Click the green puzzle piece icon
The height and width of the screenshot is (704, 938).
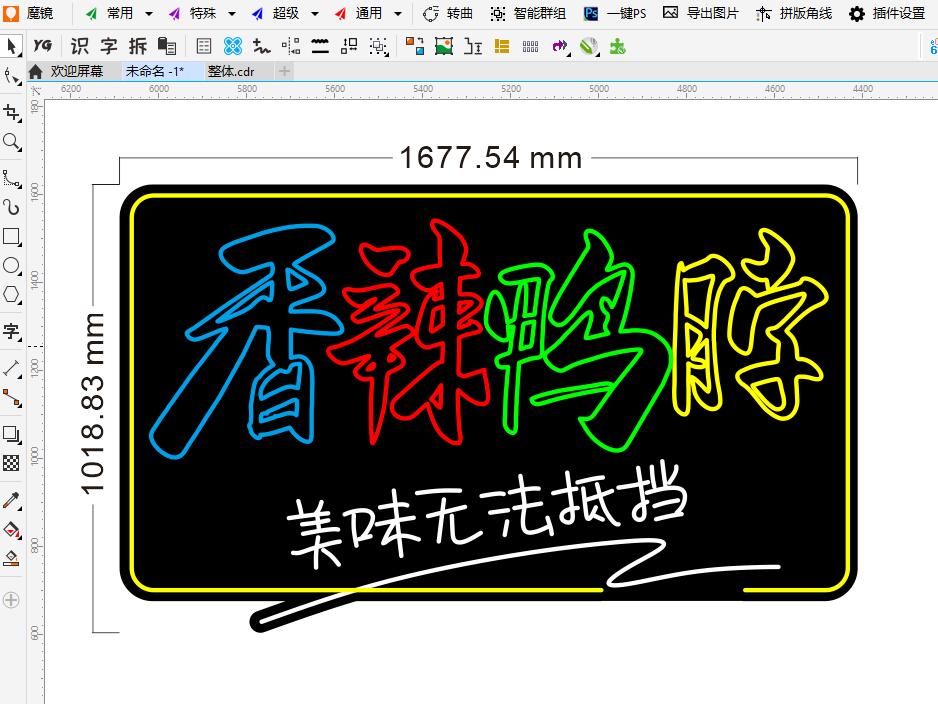point(617,46)
